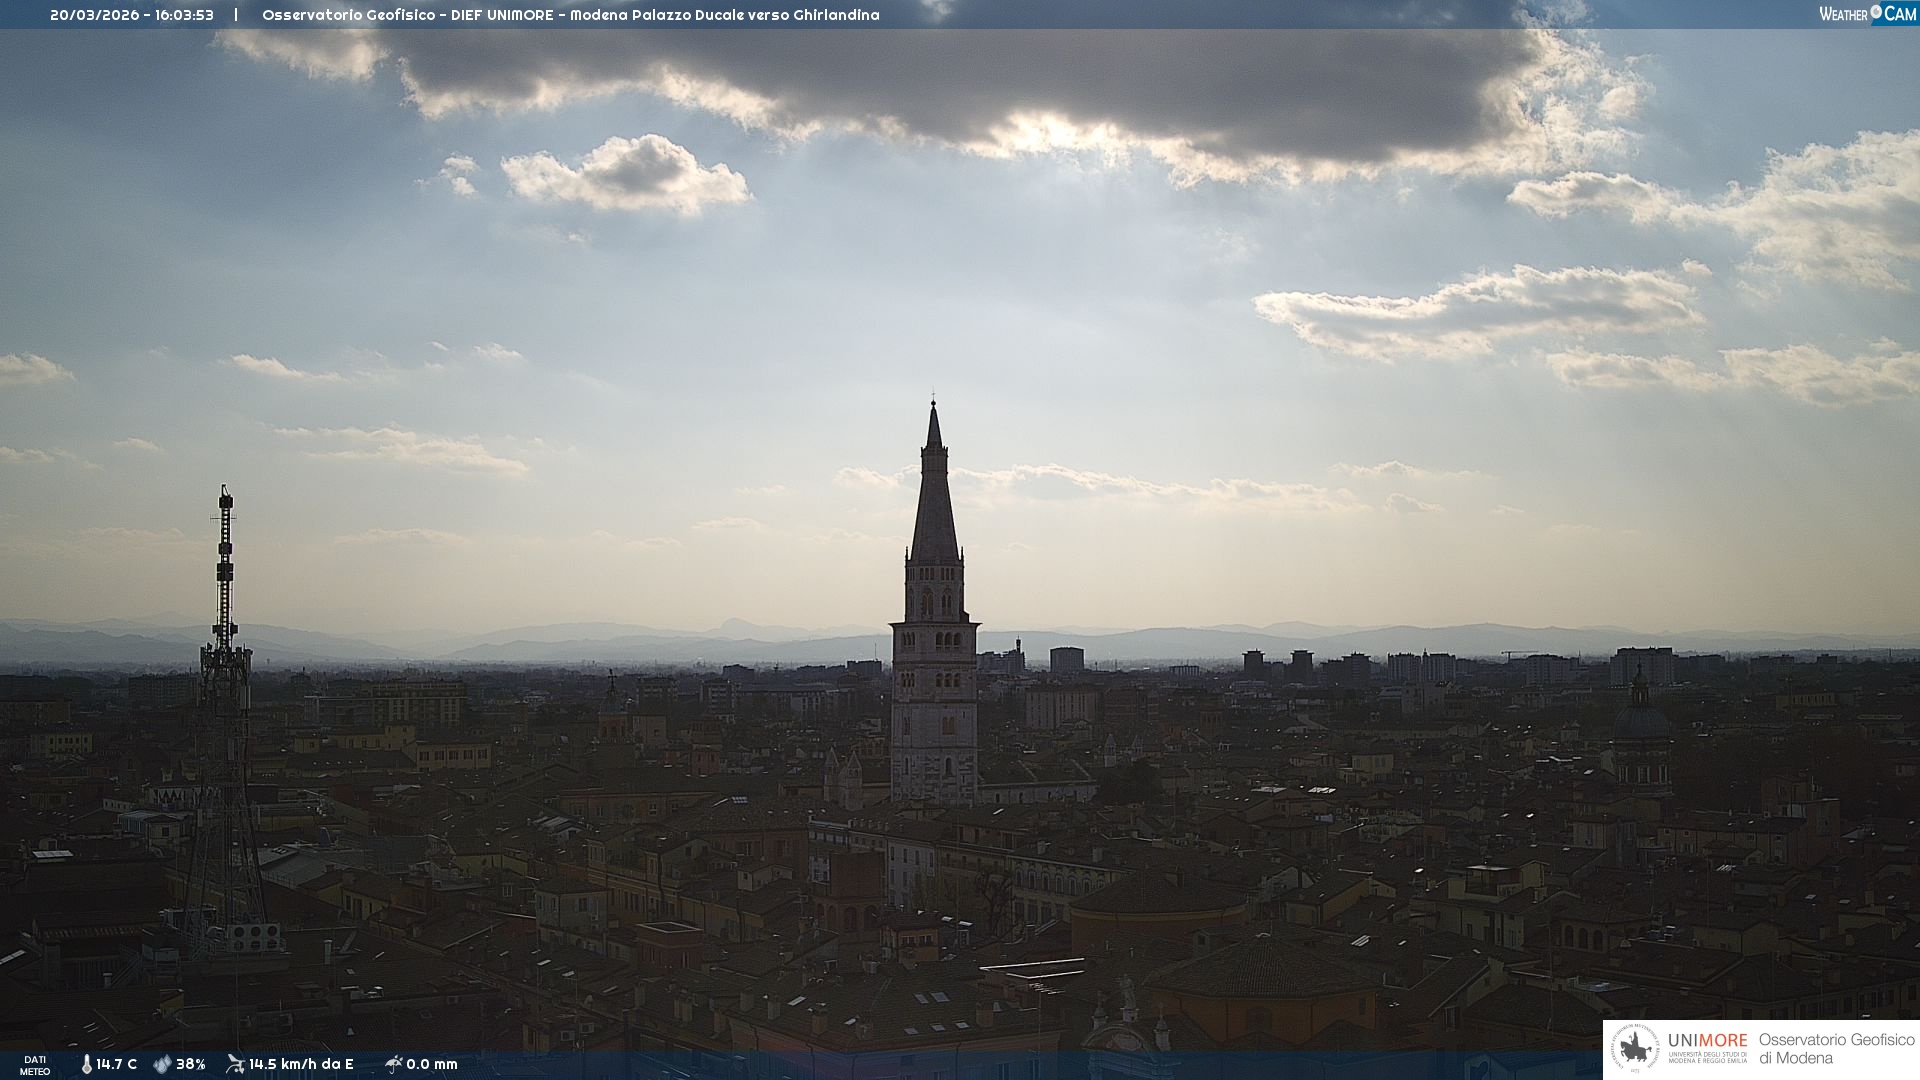Click the 0.0 mm rainfall value
The height and width of the screenshot is (1080, 1920).
tap(432, 1064)
